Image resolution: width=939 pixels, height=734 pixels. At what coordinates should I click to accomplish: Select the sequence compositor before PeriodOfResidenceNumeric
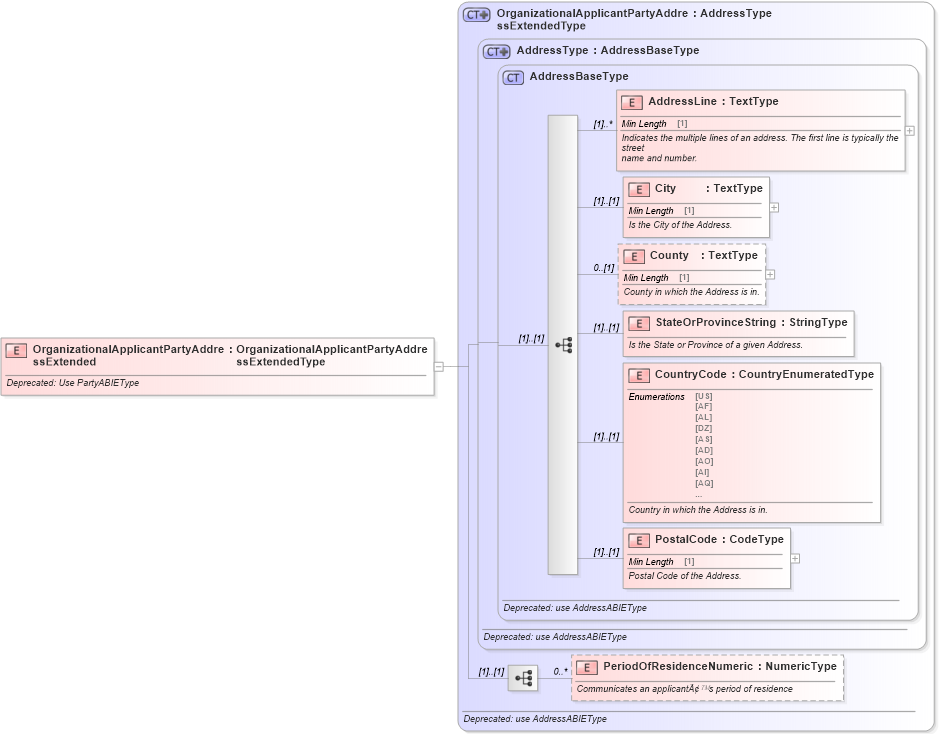[523, 676]
